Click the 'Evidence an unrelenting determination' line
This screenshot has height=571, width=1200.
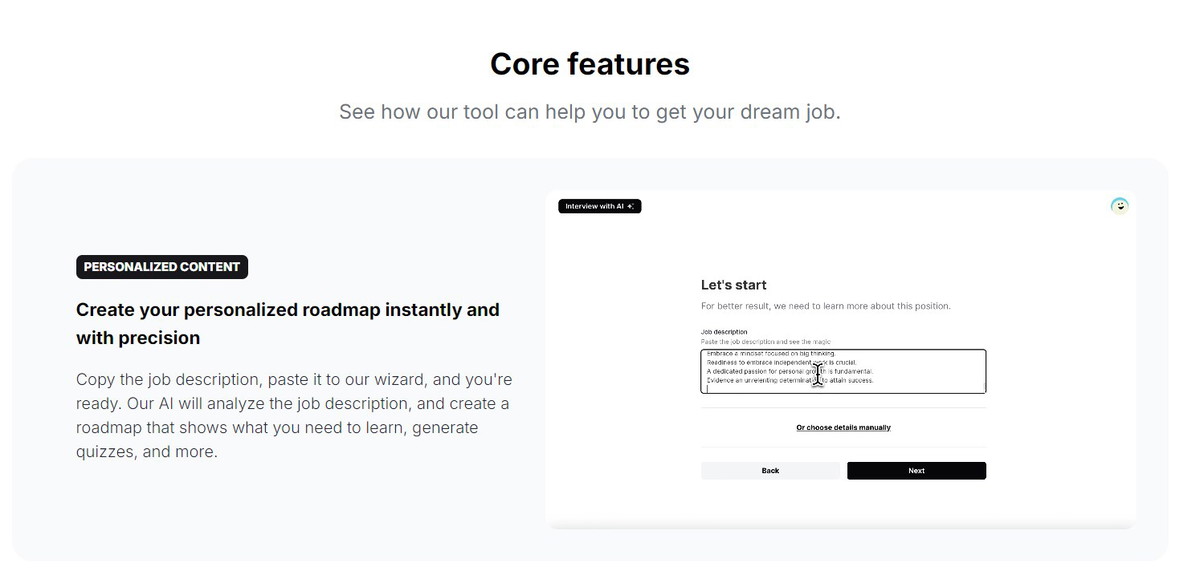(760, 380)
